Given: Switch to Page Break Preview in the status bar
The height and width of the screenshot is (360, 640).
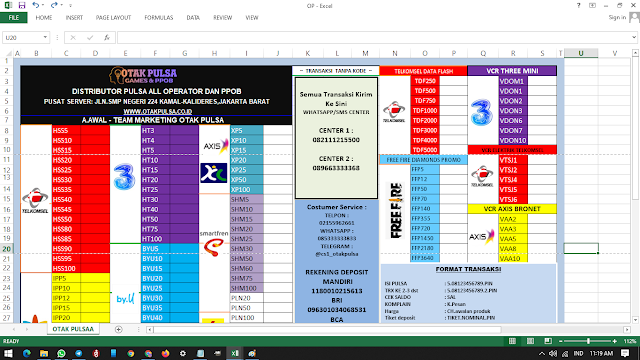Looking at the screenshot, I should [548, 341].
